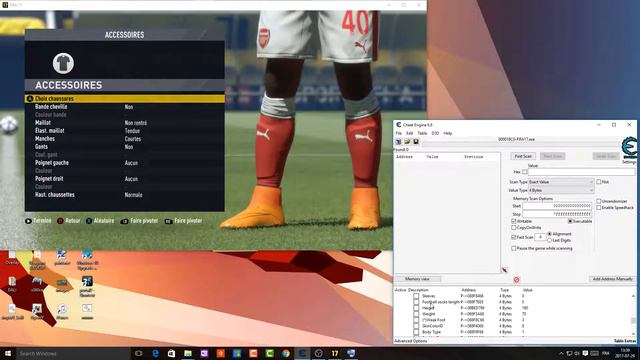This screenshot has height=360, width=640.
Task: Open Google Chrome from the taskbar
Action: point(286,353)
